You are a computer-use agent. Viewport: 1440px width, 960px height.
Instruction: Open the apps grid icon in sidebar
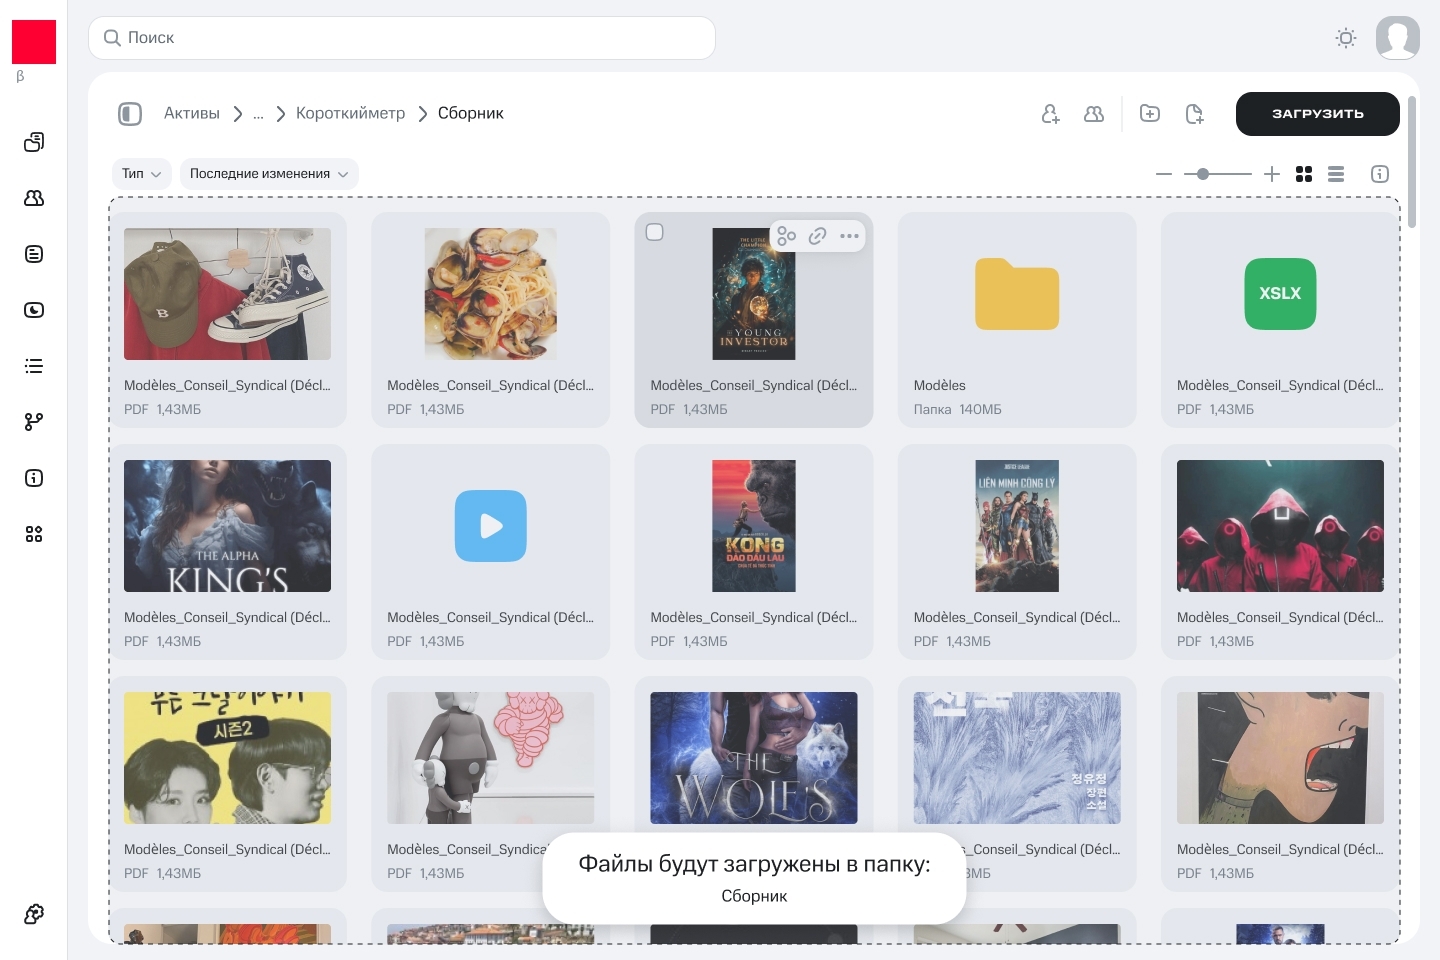coord(34,534)
